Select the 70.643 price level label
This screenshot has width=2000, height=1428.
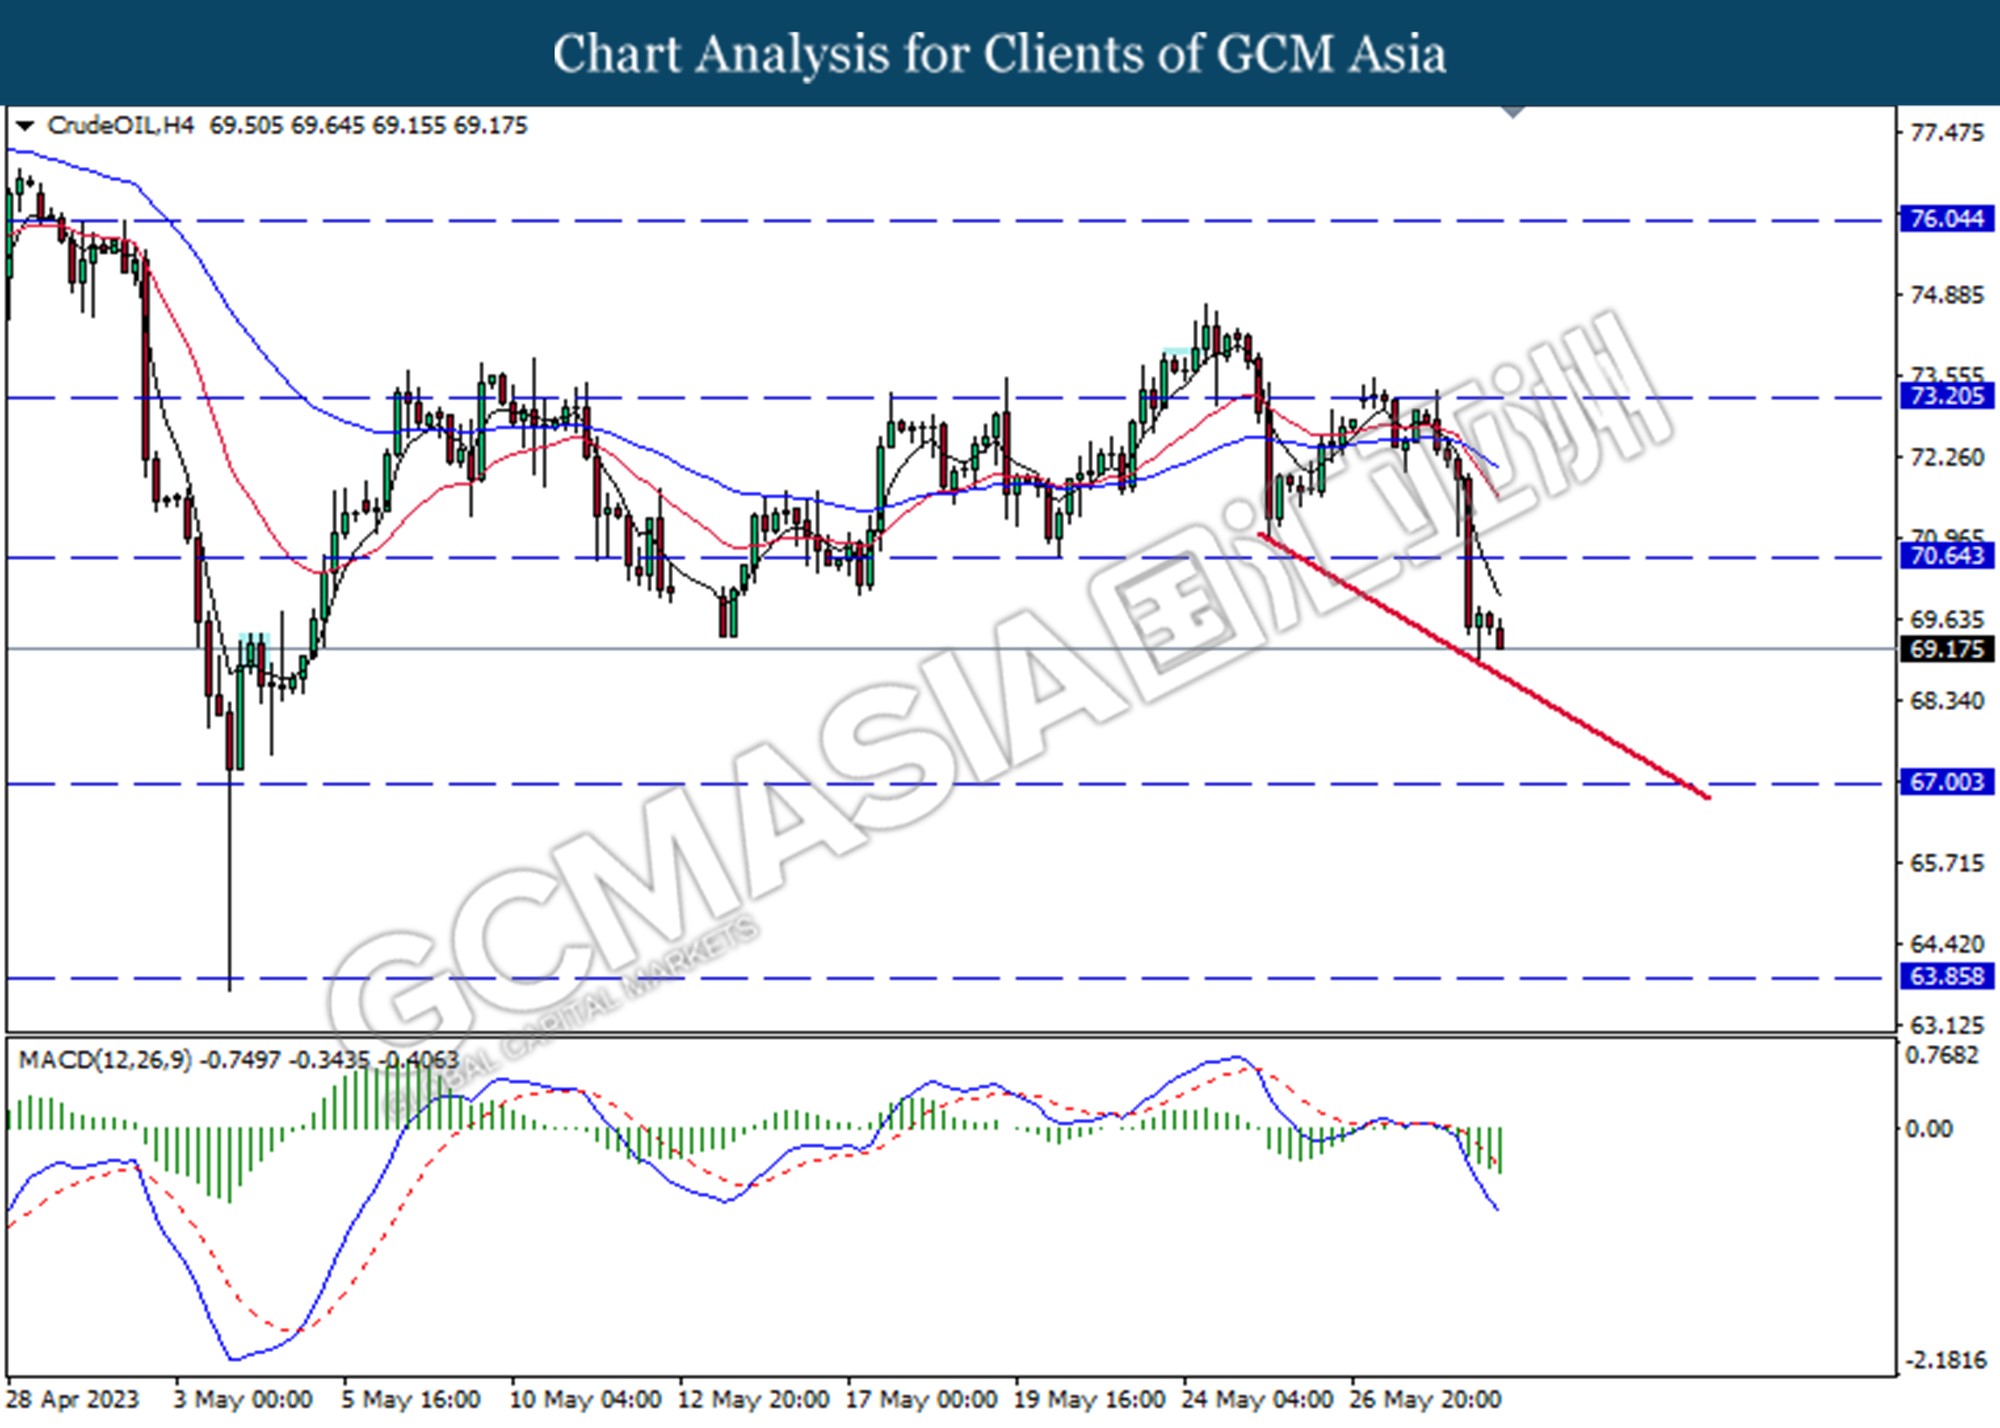[1946, 556]
